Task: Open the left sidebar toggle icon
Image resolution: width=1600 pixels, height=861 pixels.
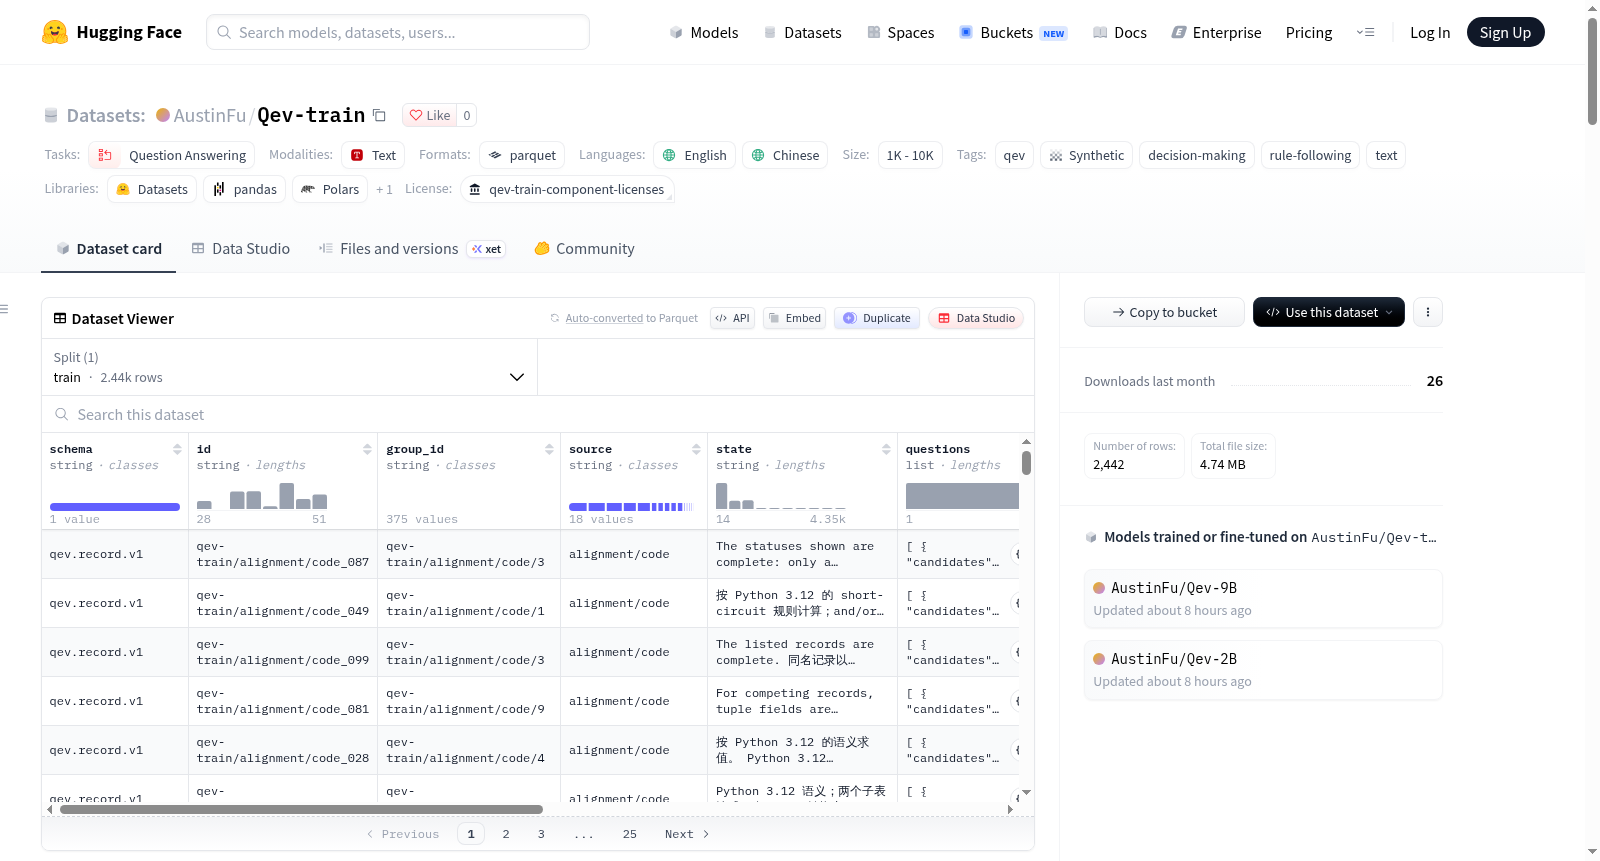Action: coord(5,309)
